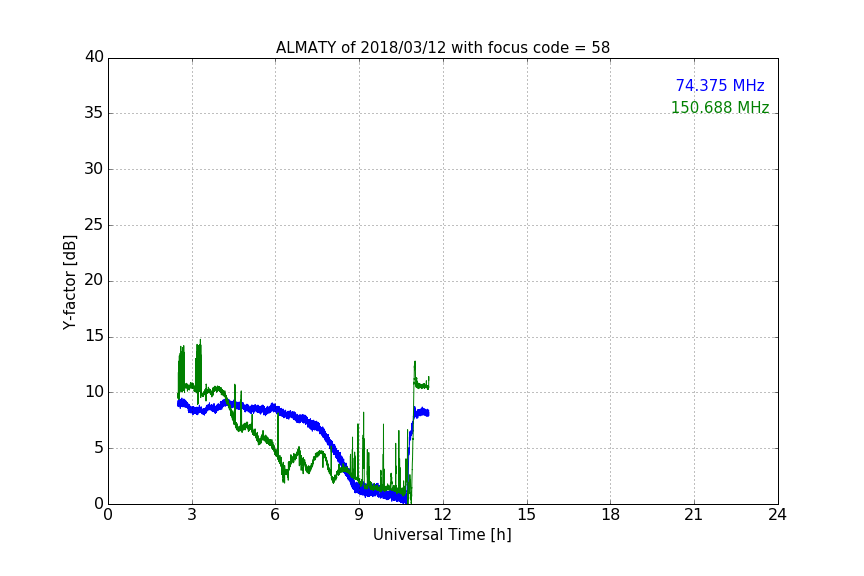Image resolution: width=864 pixels, height=576 pixels.
Task: Click the y-axis tick label '40'
Action: click(94, 57)
